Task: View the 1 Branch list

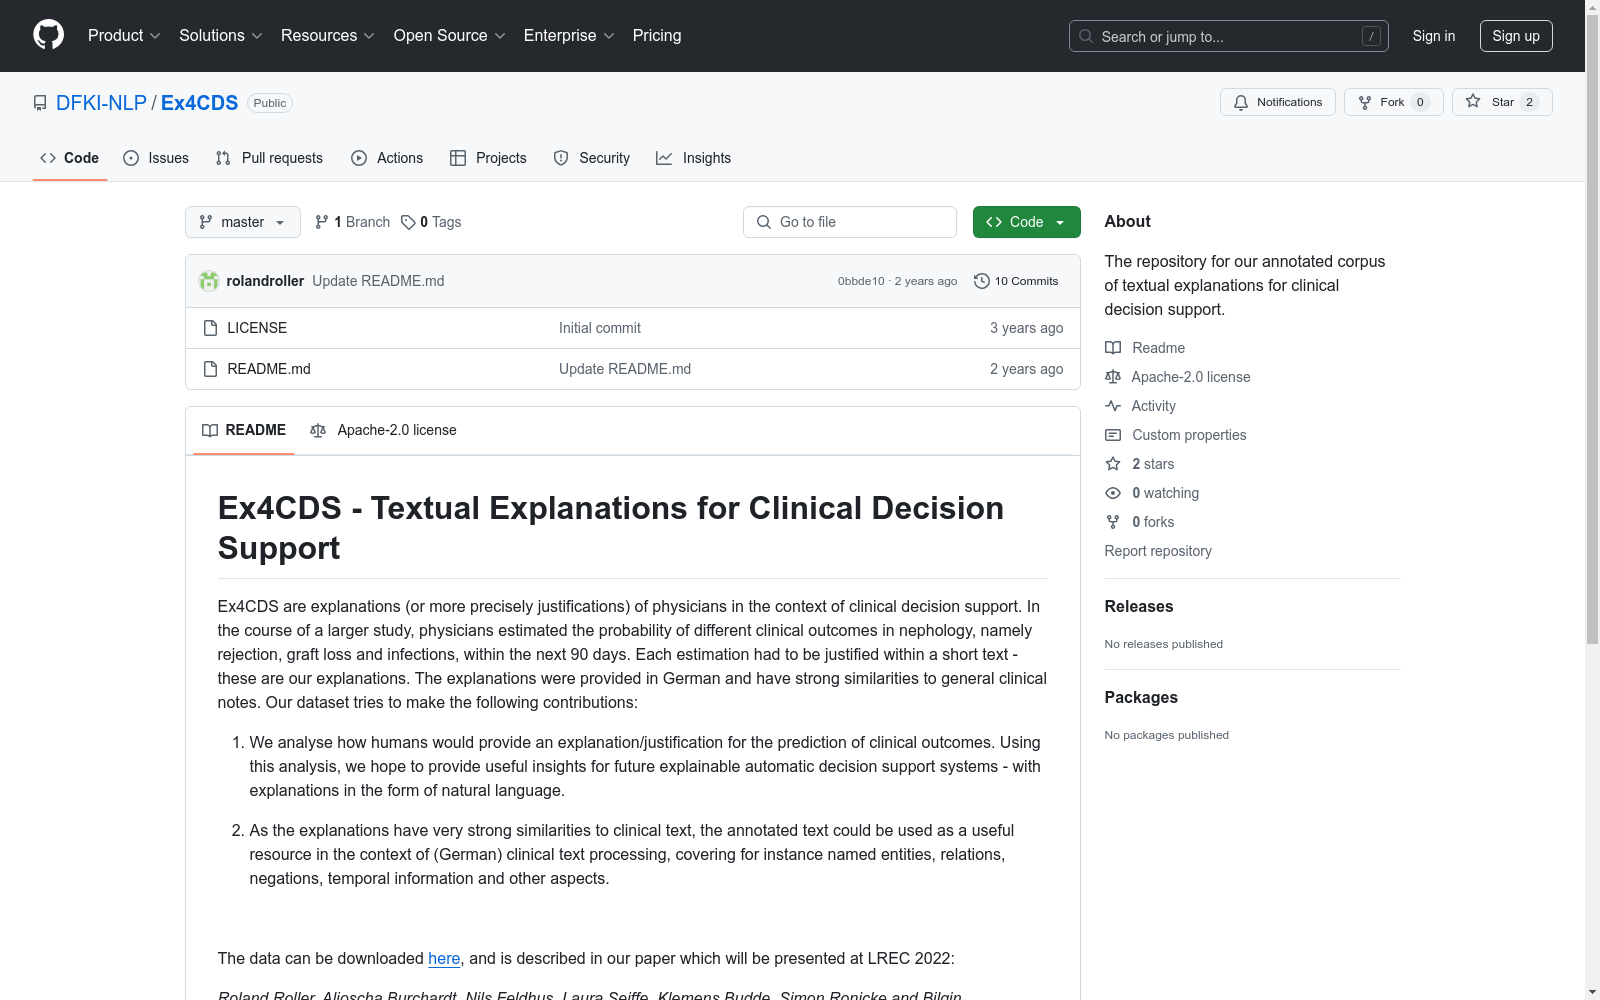Action: (x=352, y=222)
